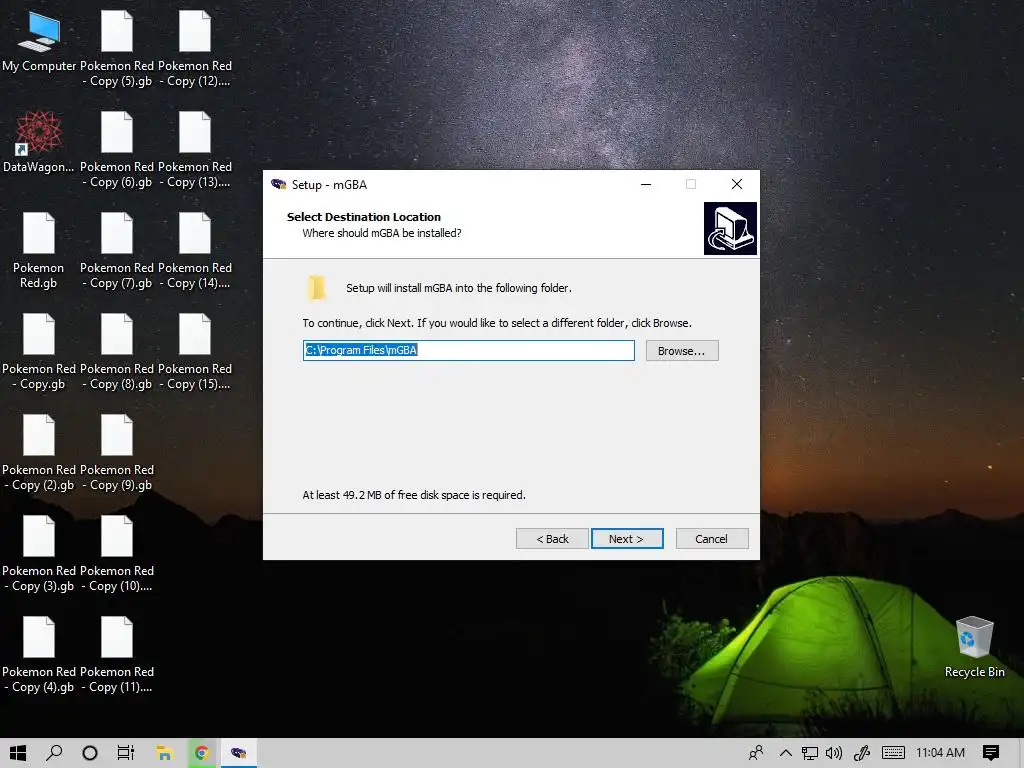Select Pokemon Red - Copy (3).gb file
Screen dimensions: 1024x768
coord(39,554)
